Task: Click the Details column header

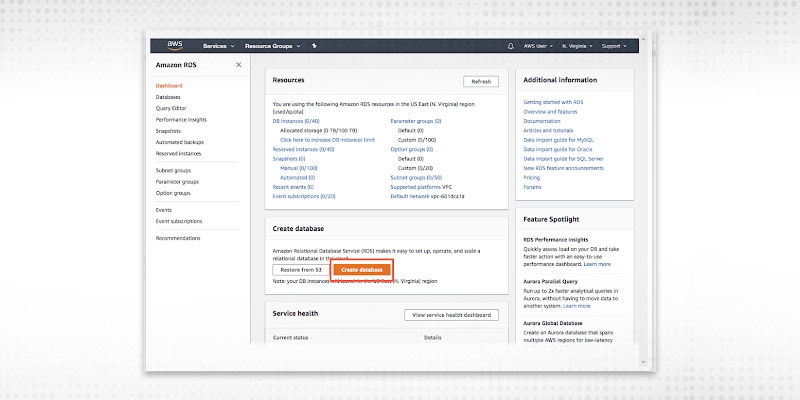Action: coord(433,337)
